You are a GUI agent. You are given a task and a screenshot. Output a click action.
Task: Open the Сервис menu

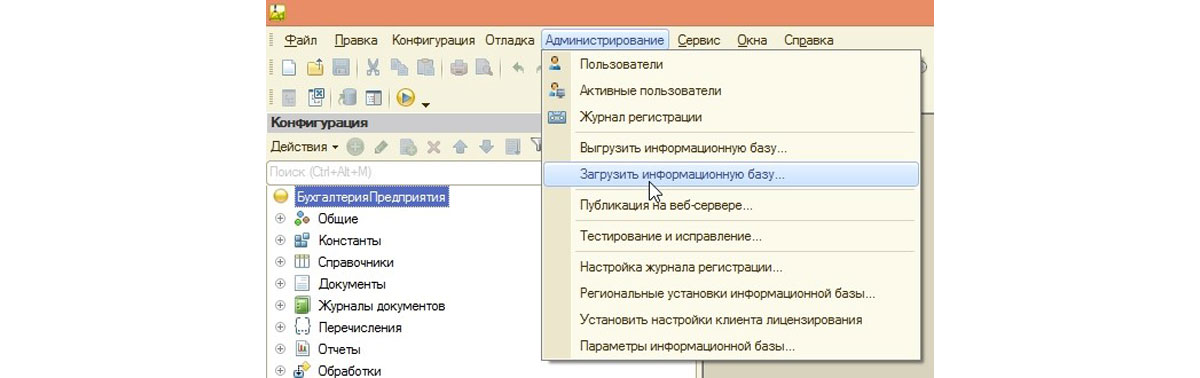pos(699,40)
